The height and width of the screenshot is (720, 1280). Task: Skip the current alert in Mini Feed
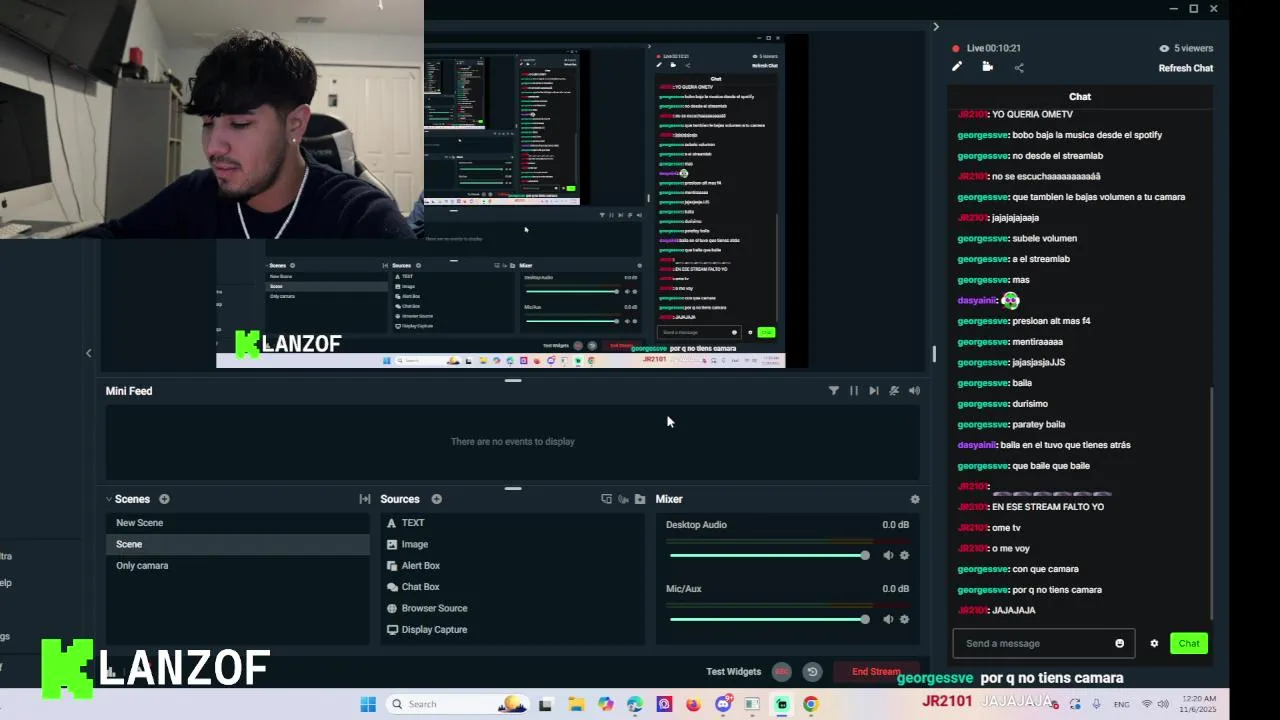(x=874, y=391)
